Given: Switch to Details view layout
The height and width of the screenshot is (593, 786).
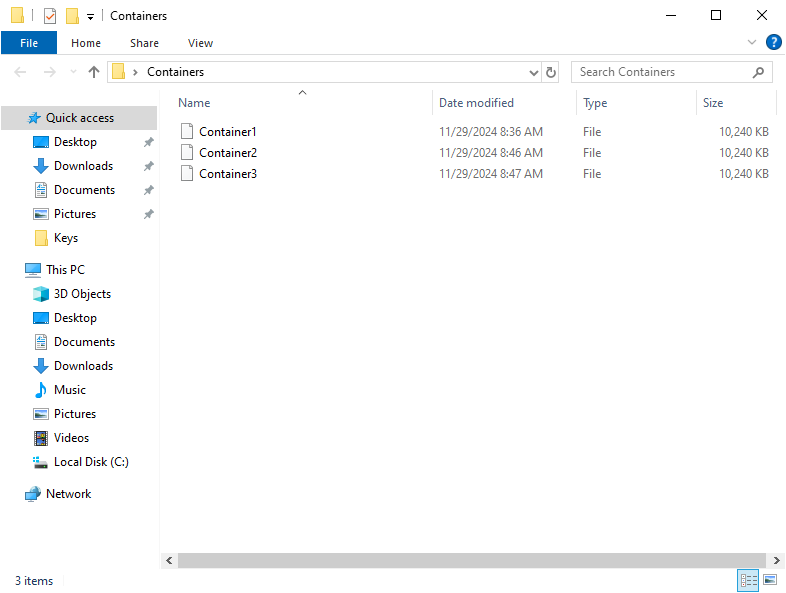Looking at the screenshot, I should (x=748, y=580).
